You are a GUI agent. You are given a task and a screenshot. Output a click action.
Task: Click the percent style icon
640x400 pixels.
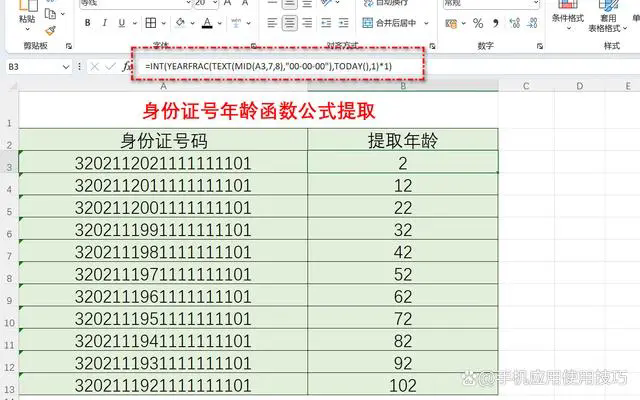[x=476, y=24]
